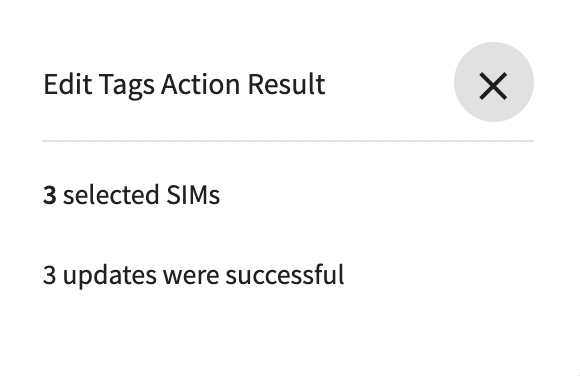
Task: Close the Edit Tags Action Result dialog
Action: 493,82
